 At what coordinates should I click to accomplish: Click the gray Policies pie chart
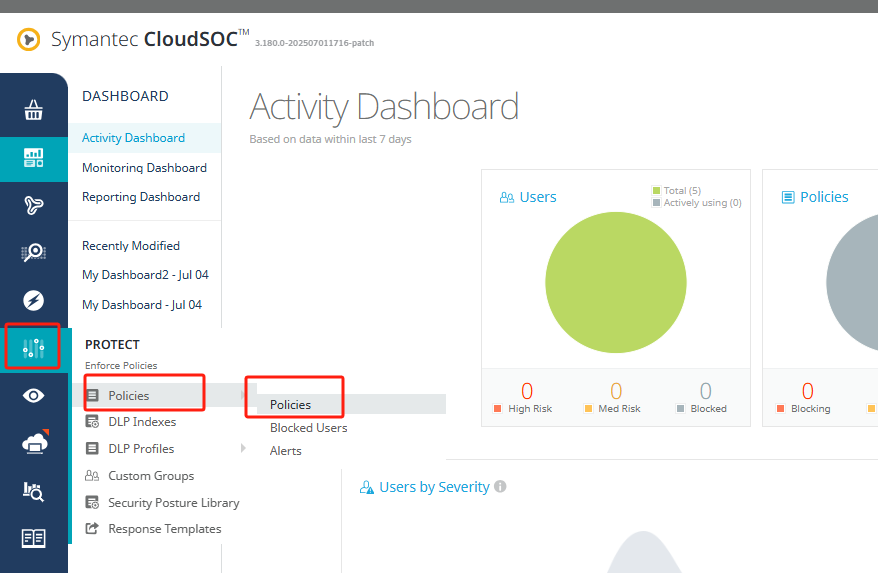[x=852, y=282]
